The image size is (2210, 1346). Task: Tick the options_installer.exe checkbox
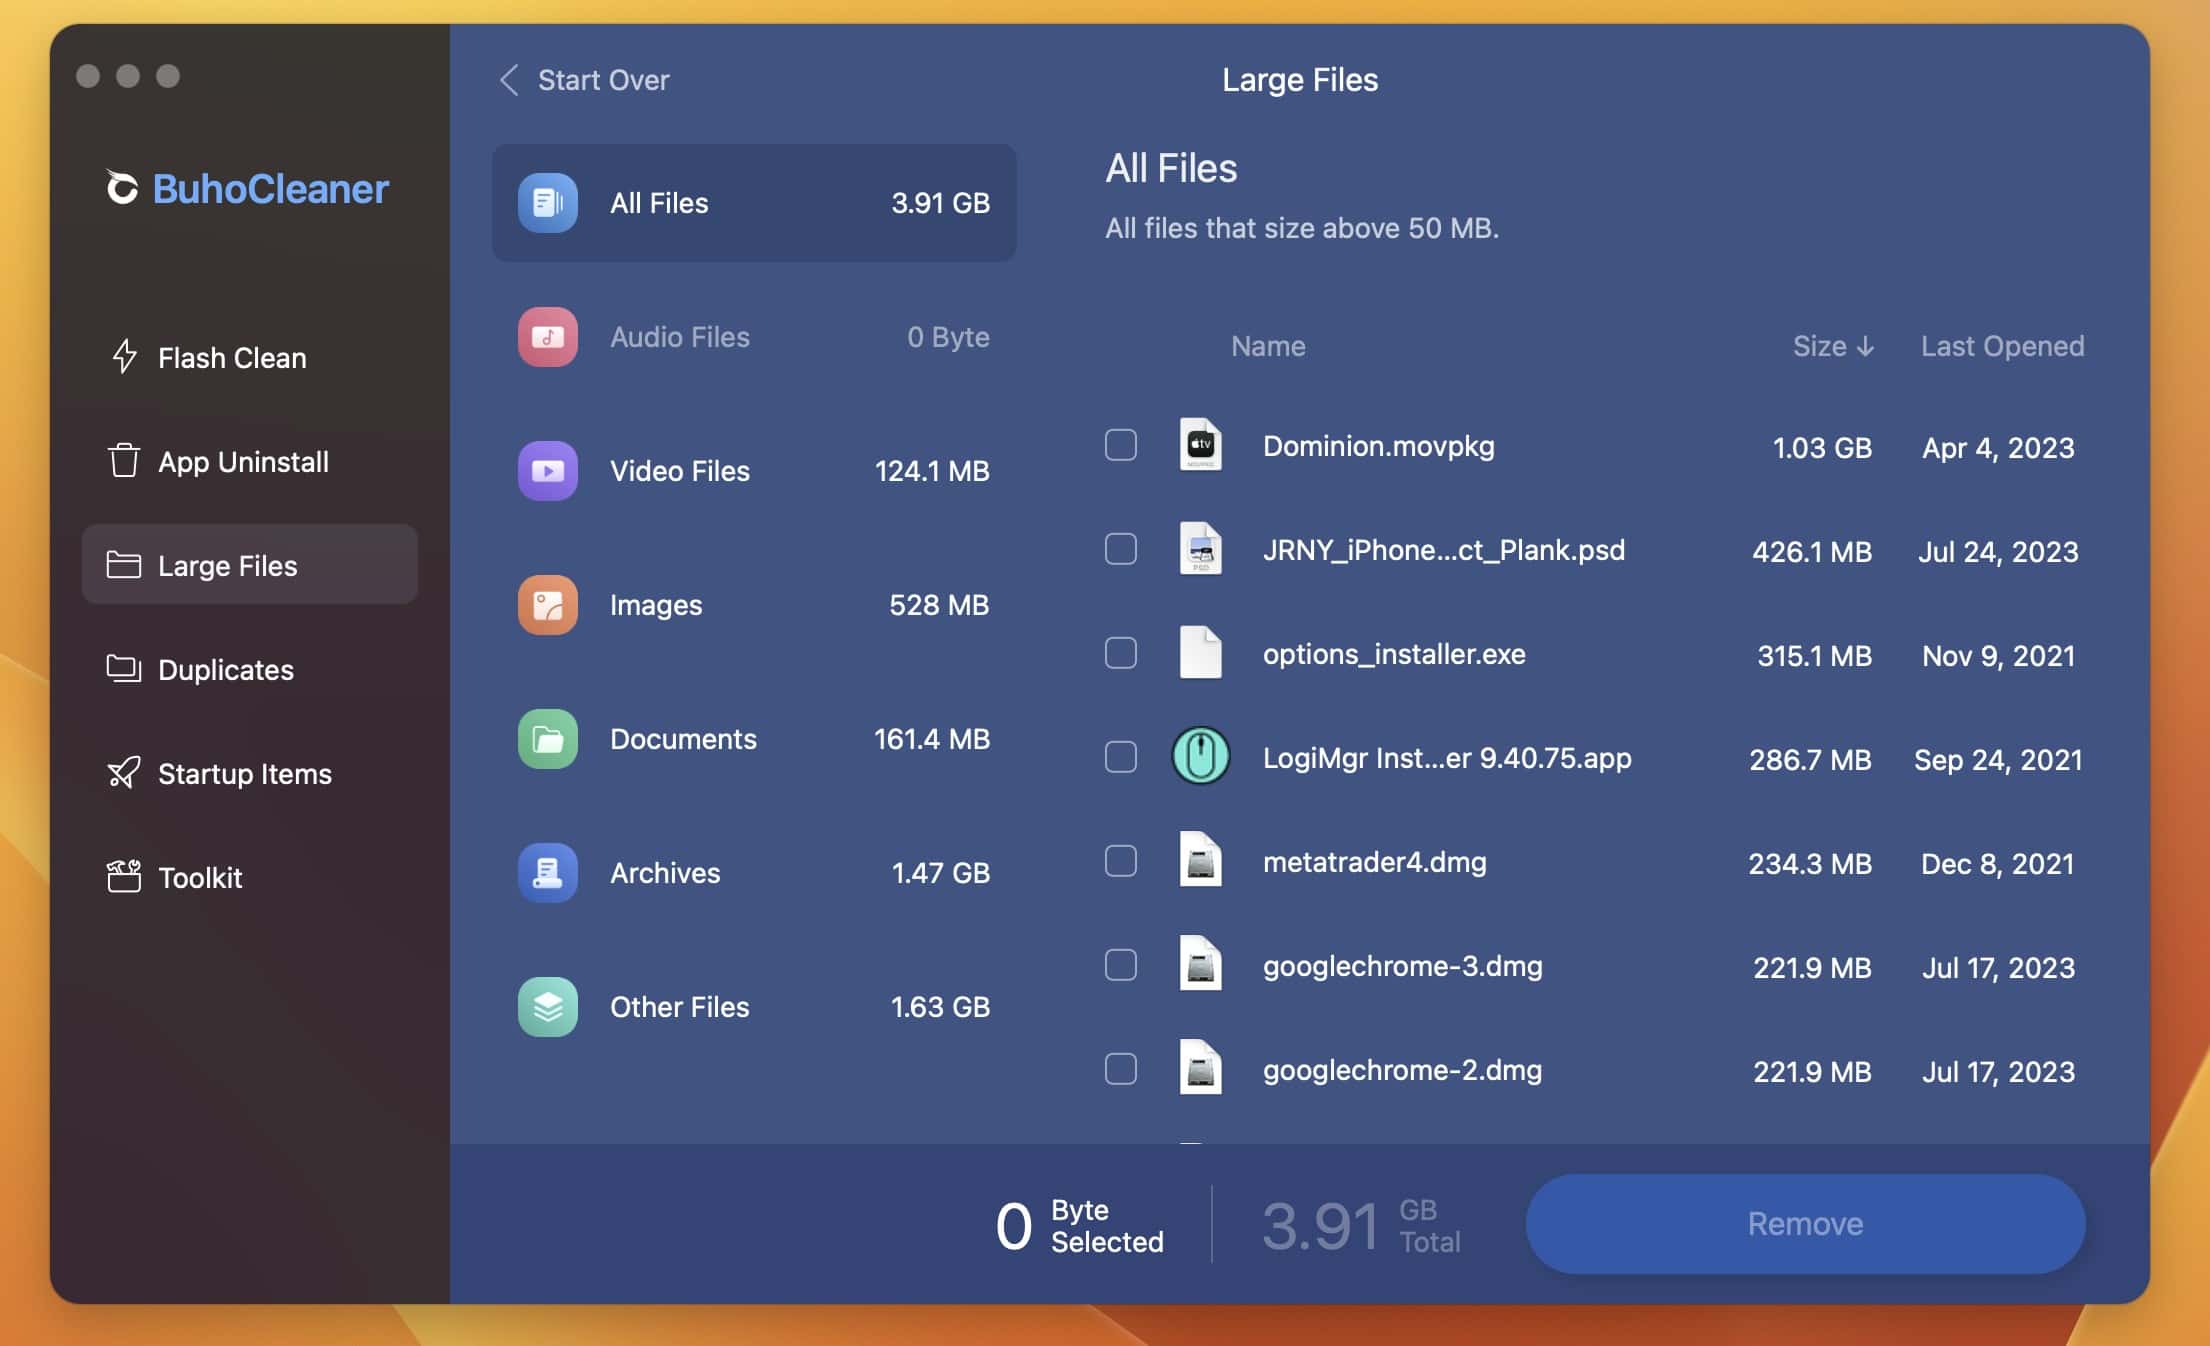click(x=1120, y=653)
